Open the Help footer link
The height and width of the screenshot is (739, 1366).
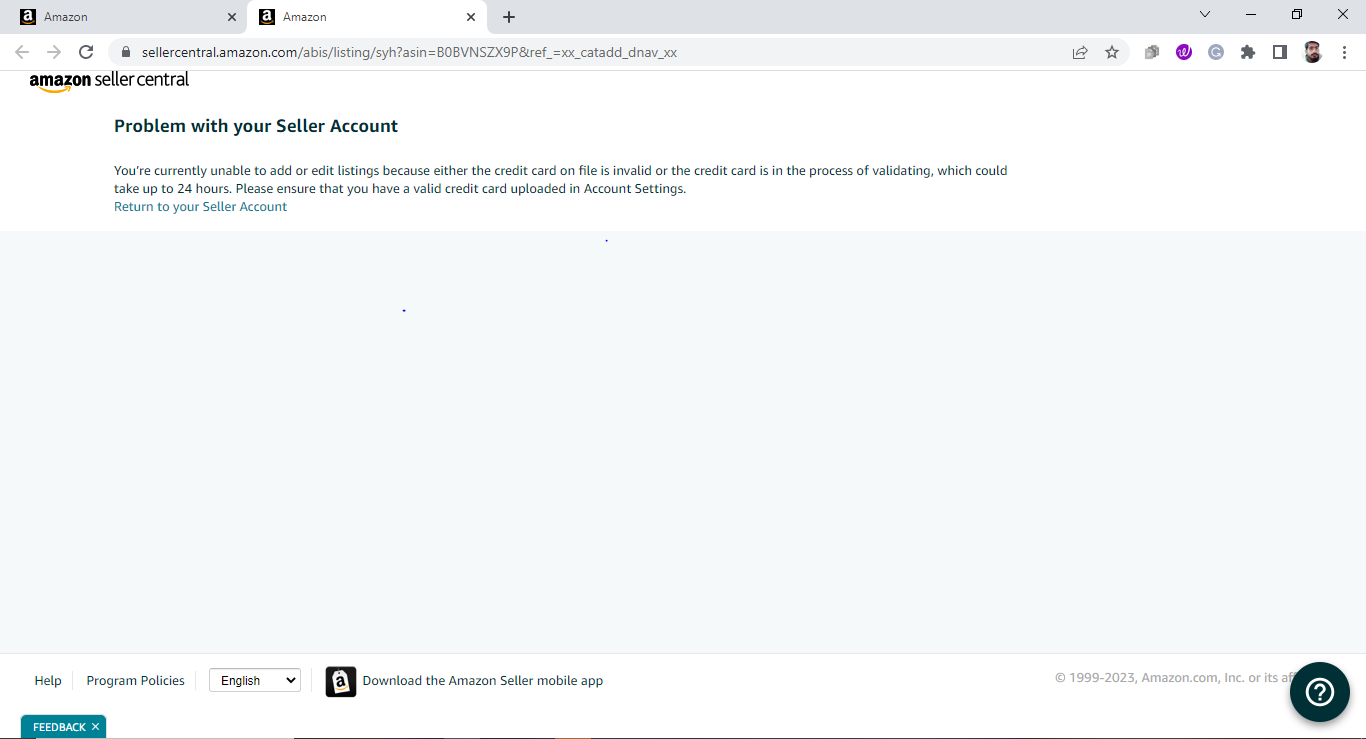coord(48,680)
